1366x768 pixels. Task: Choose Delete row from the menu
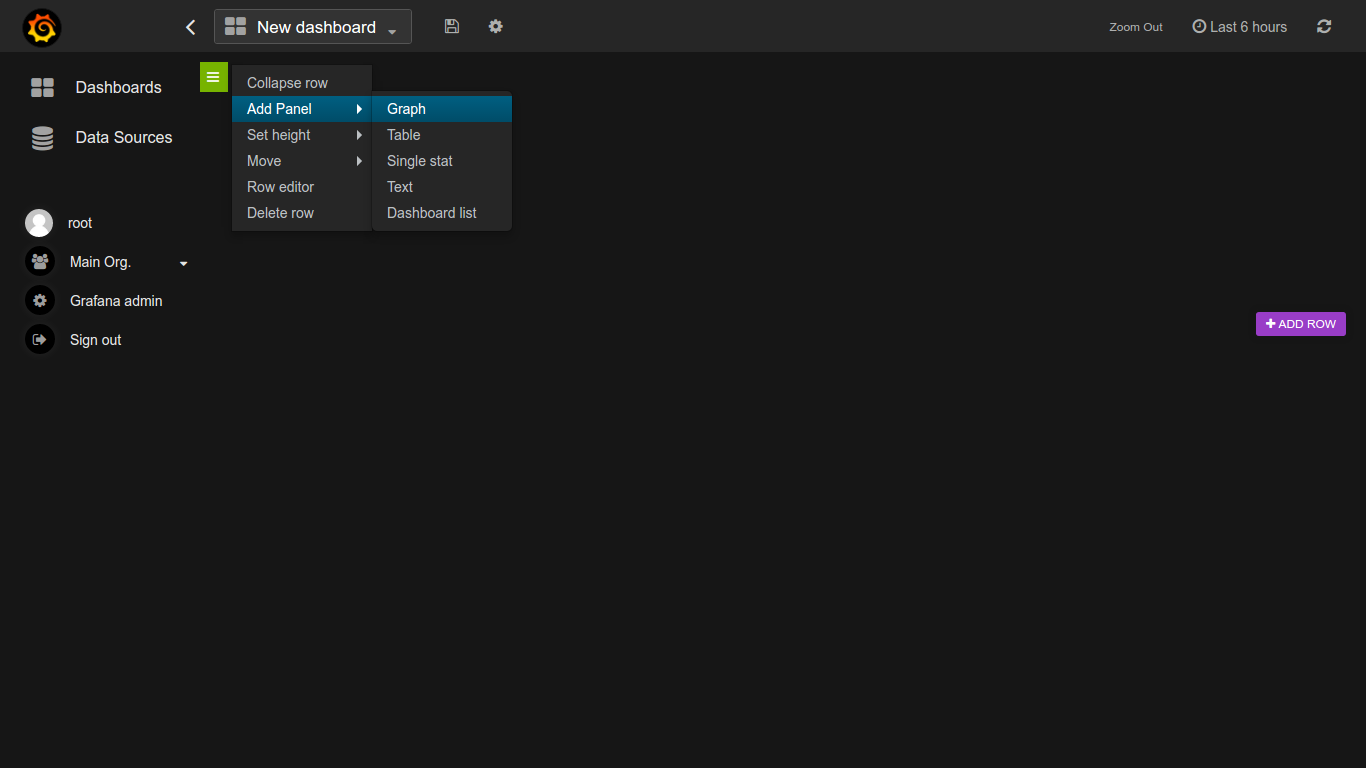(x=302, y=213)
